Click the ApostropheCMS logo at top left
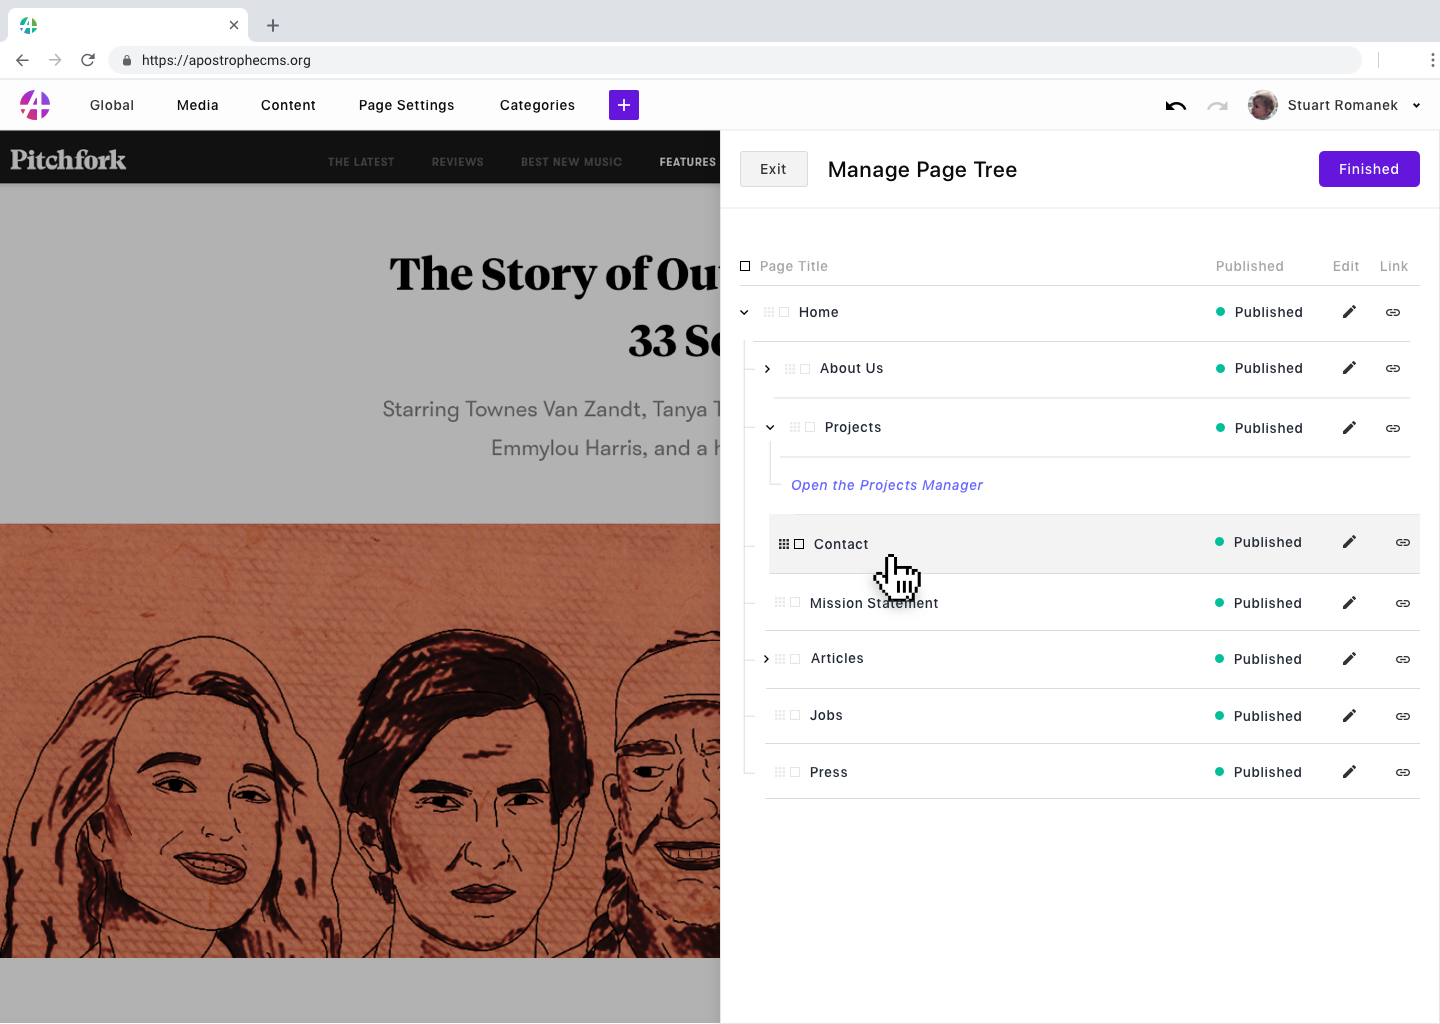Screen dimensions: 1440x1024 (34, 105)
